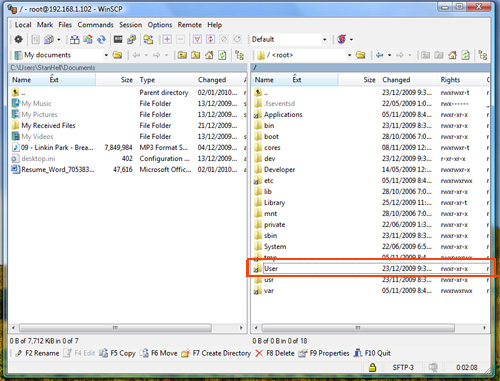Viewport: 500px width, 381px height.
Task: Open the Help menu
Action: [x=214, y=25]
